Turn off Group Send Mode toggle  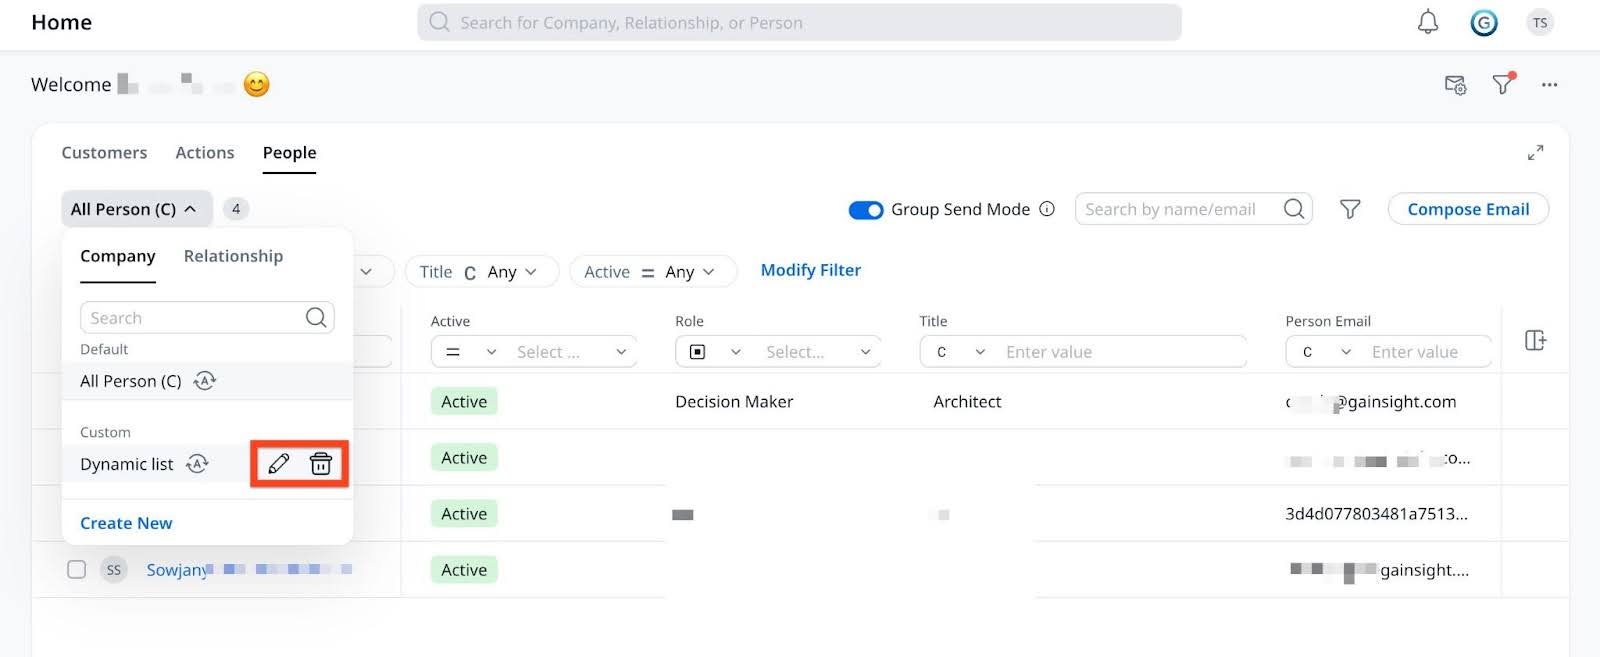865,210
